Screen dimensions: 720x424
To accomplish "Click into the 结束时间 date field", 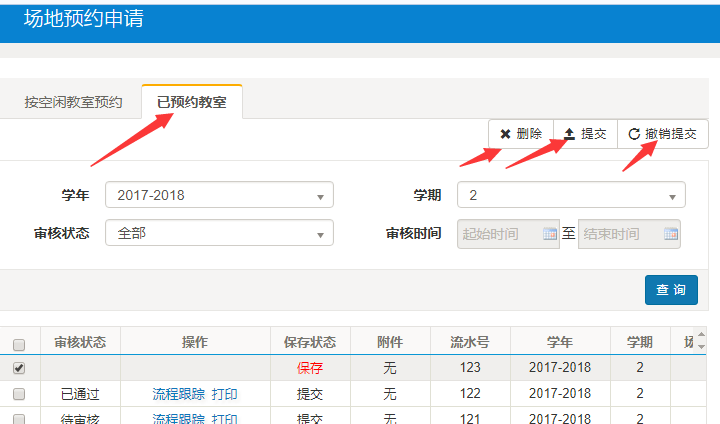I will [618, 234].
